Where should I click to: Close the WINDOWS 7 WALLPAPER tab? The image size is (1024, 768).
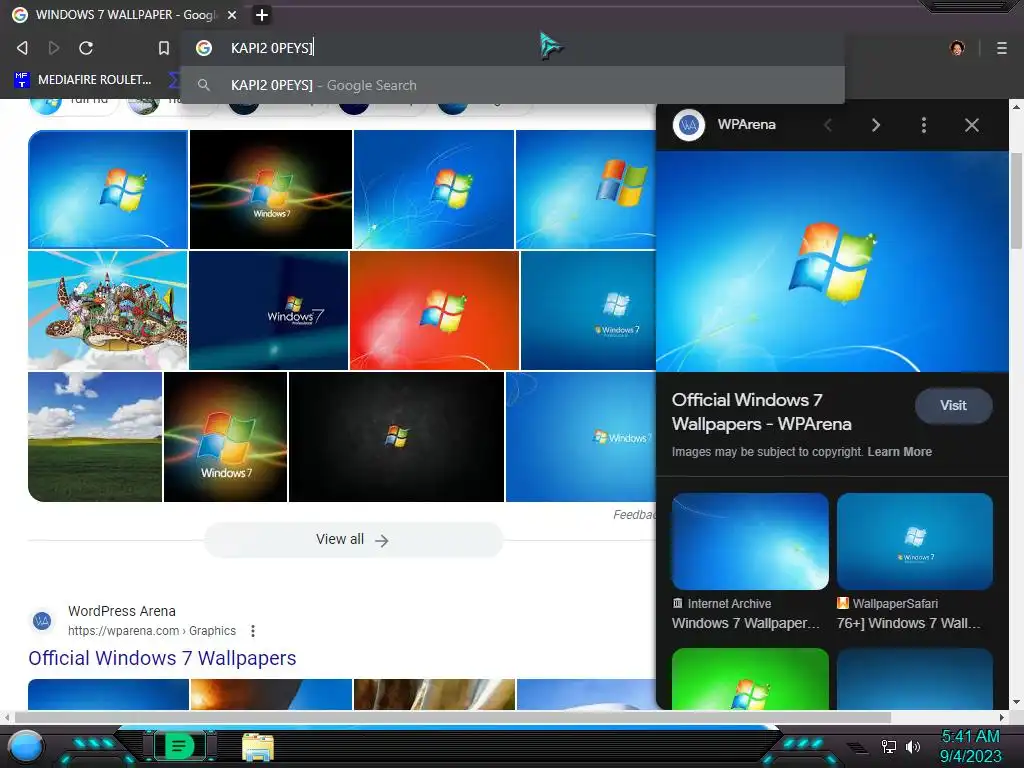point(232,15)
